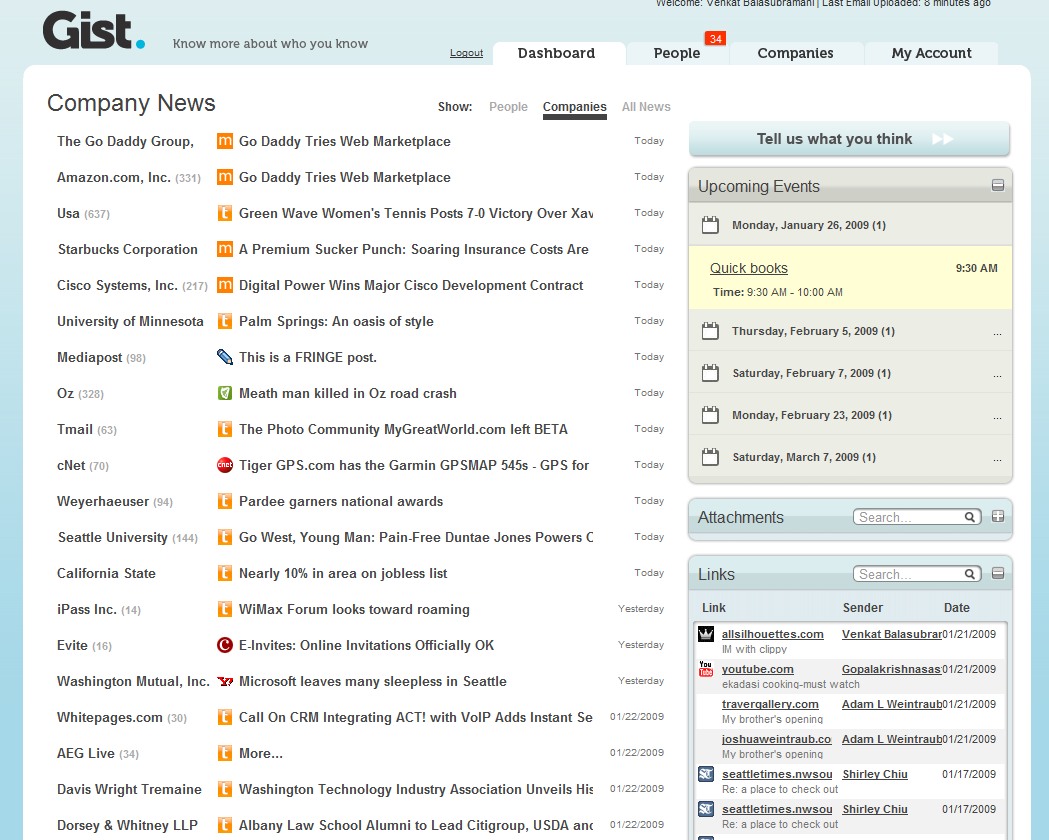Expand the Attachments panel
The image size is (1049, 840).
coord(997,517)
